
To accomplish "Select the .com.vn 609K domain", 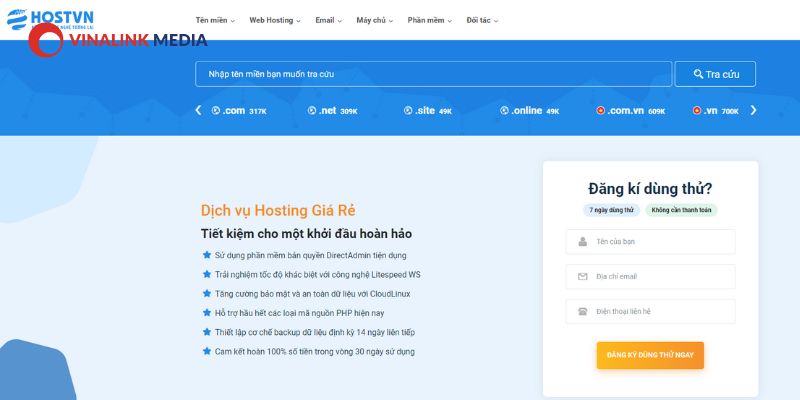I will (x=631, y=110).
